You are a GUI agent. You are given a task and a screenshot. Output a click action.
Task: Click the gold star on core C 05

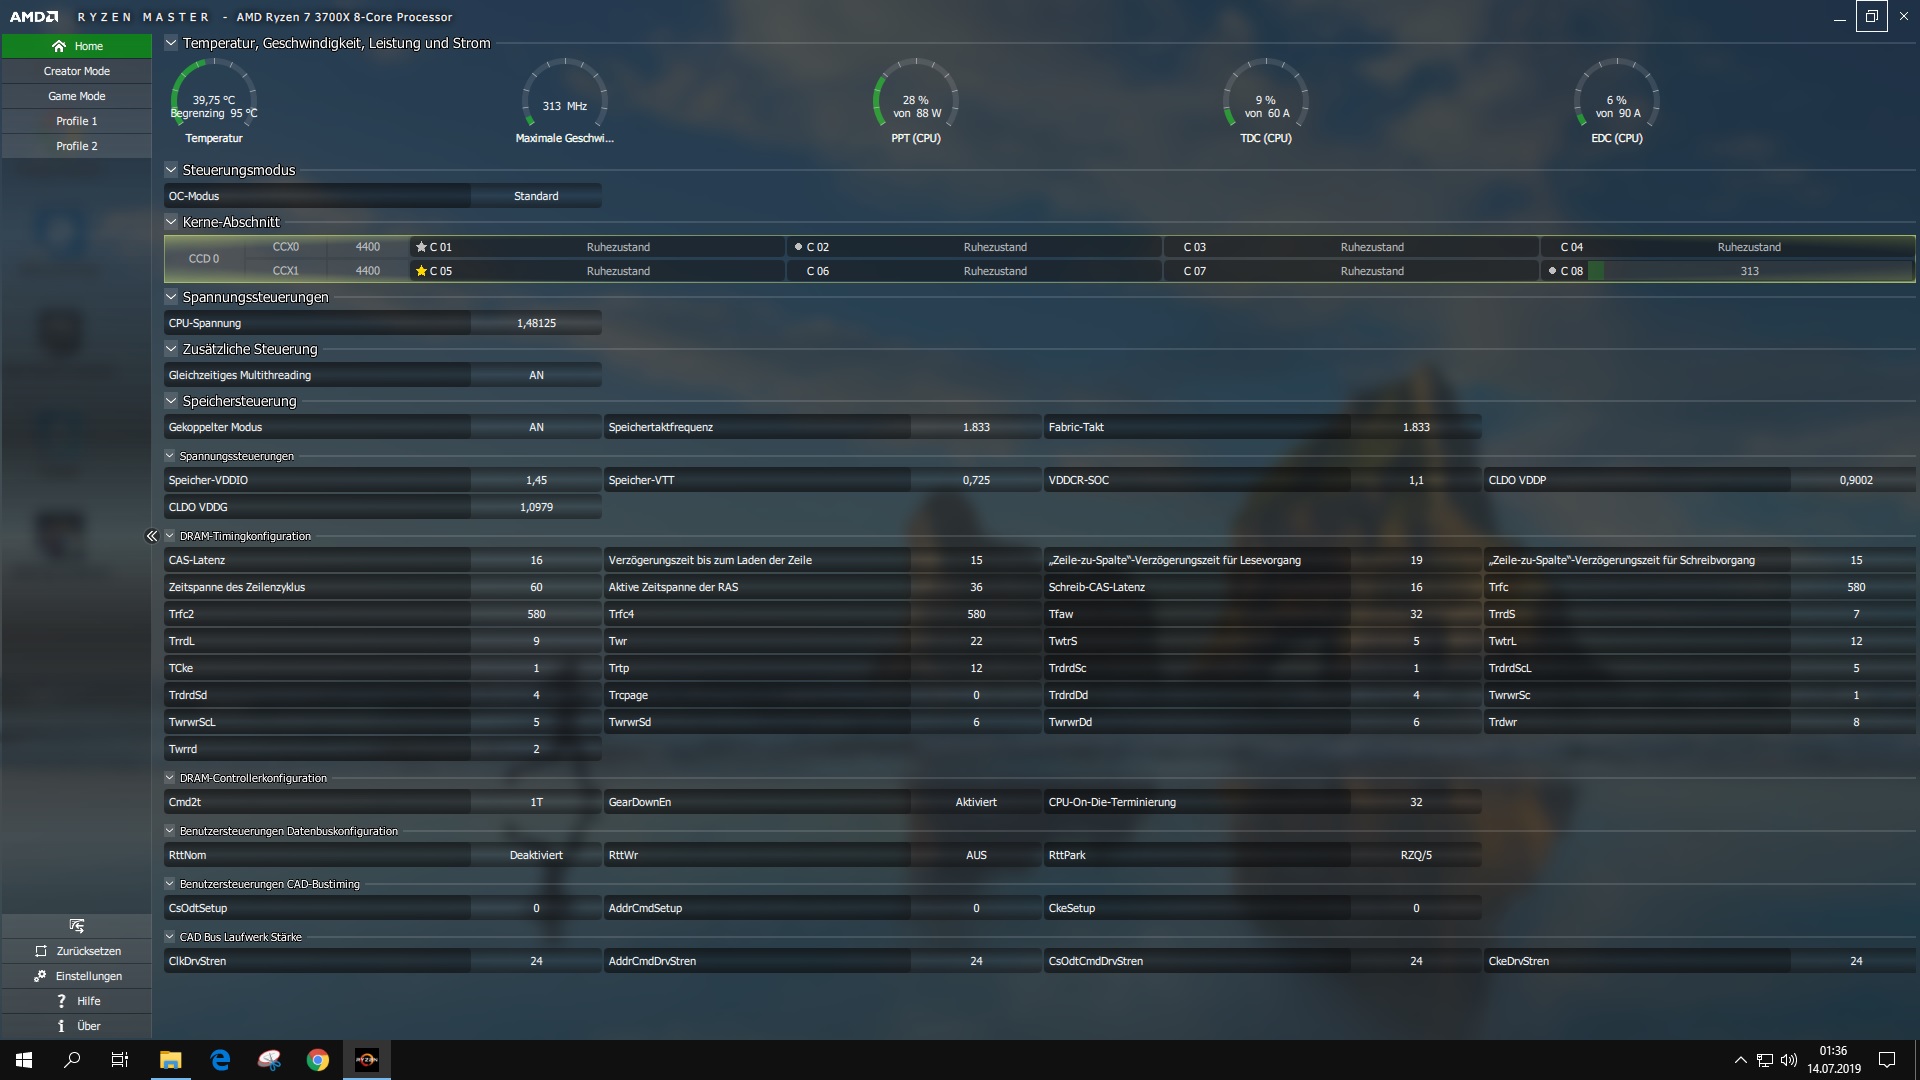pos(421,271)
